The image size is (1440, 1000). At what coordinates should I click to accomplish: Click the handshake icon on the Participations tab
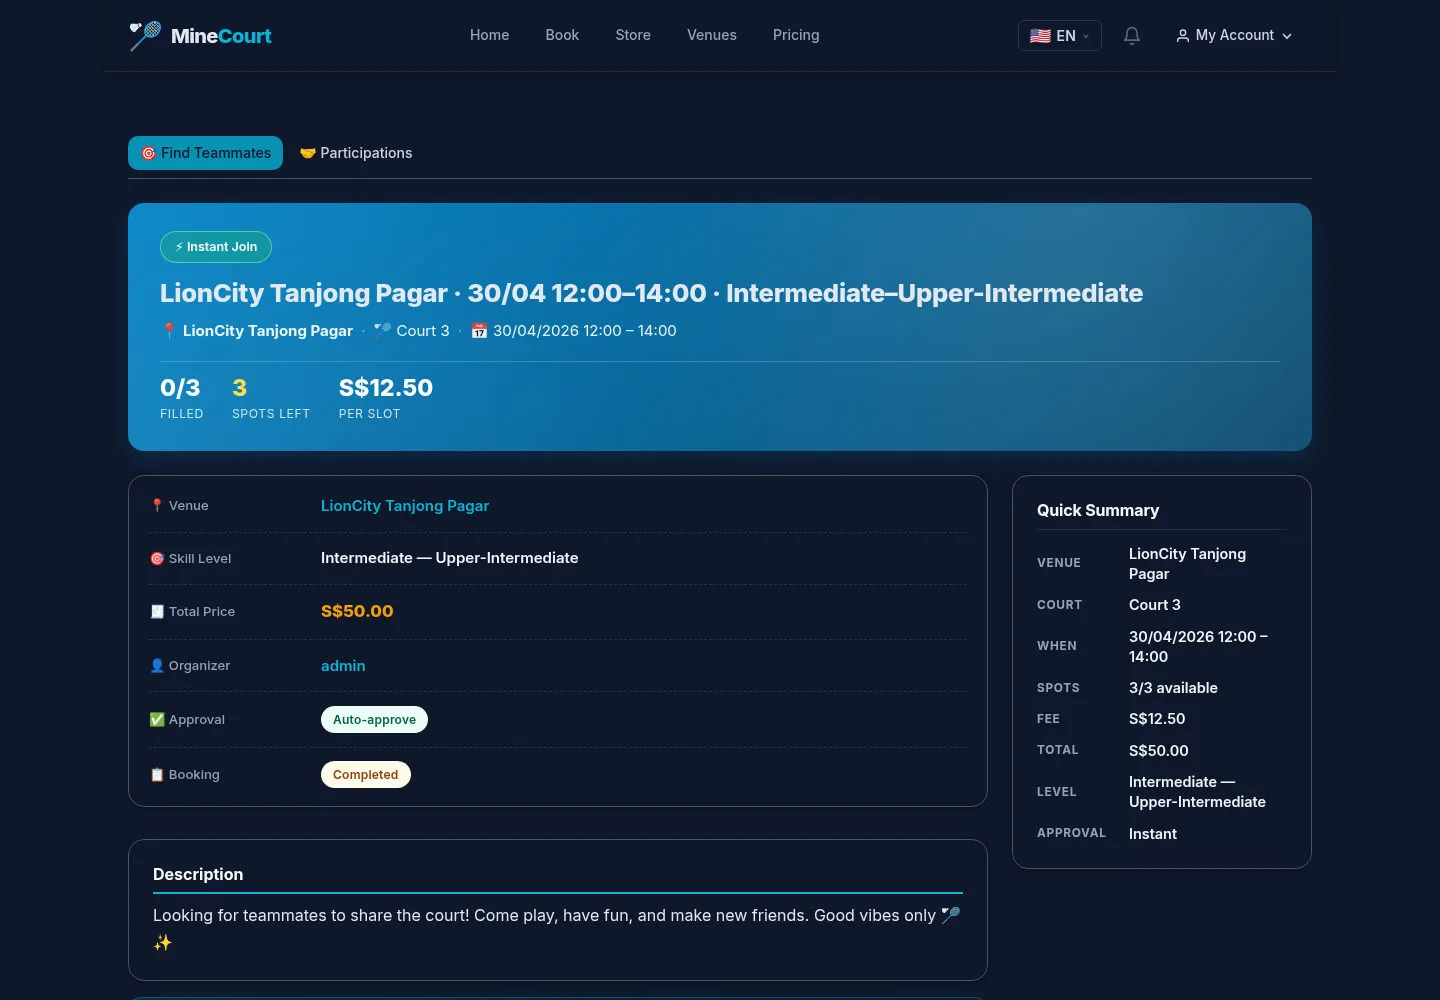pos(308,153)
